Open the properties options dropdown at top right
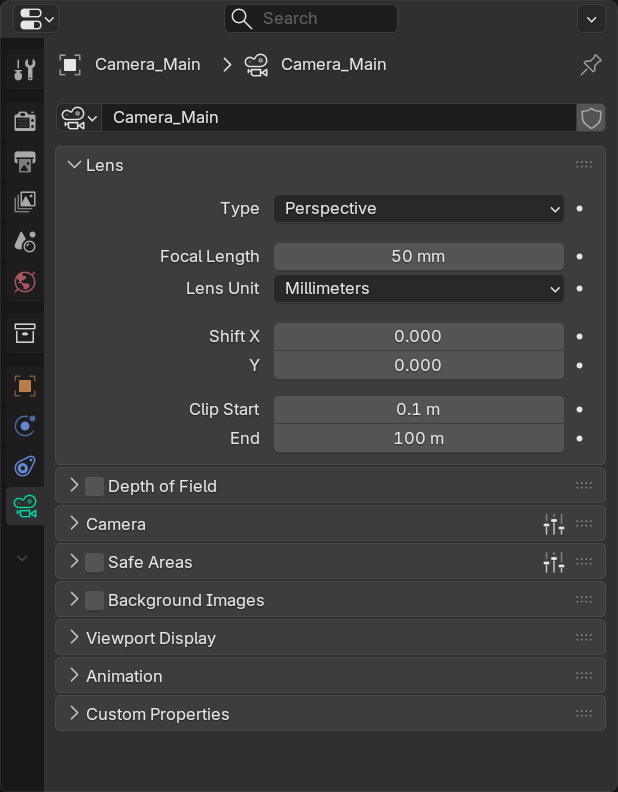 coord(591,19)
